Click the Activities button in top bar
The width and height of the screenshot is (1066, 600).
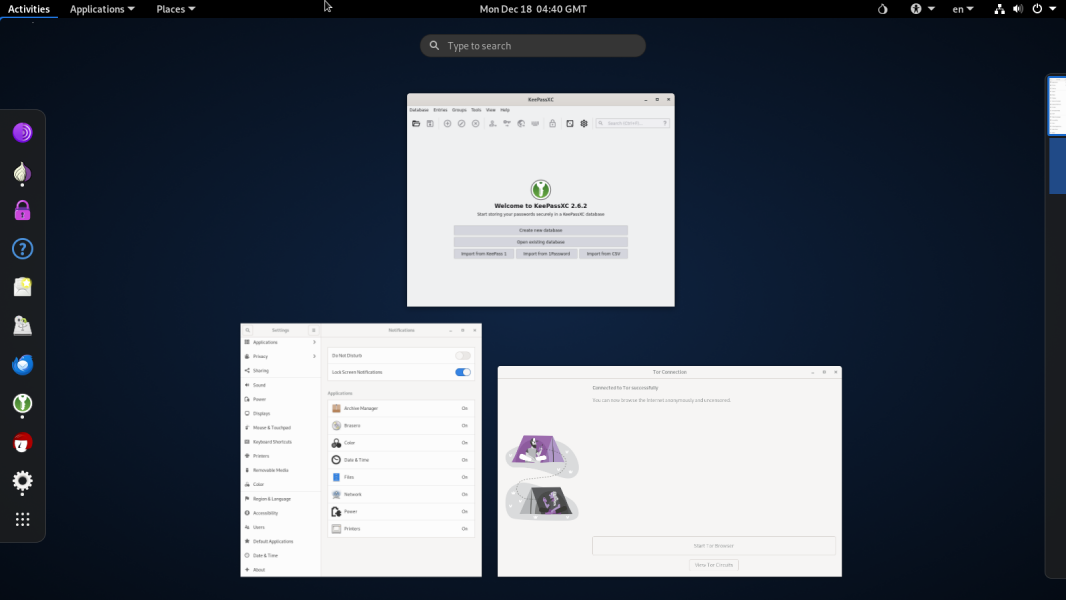(29, 9)
